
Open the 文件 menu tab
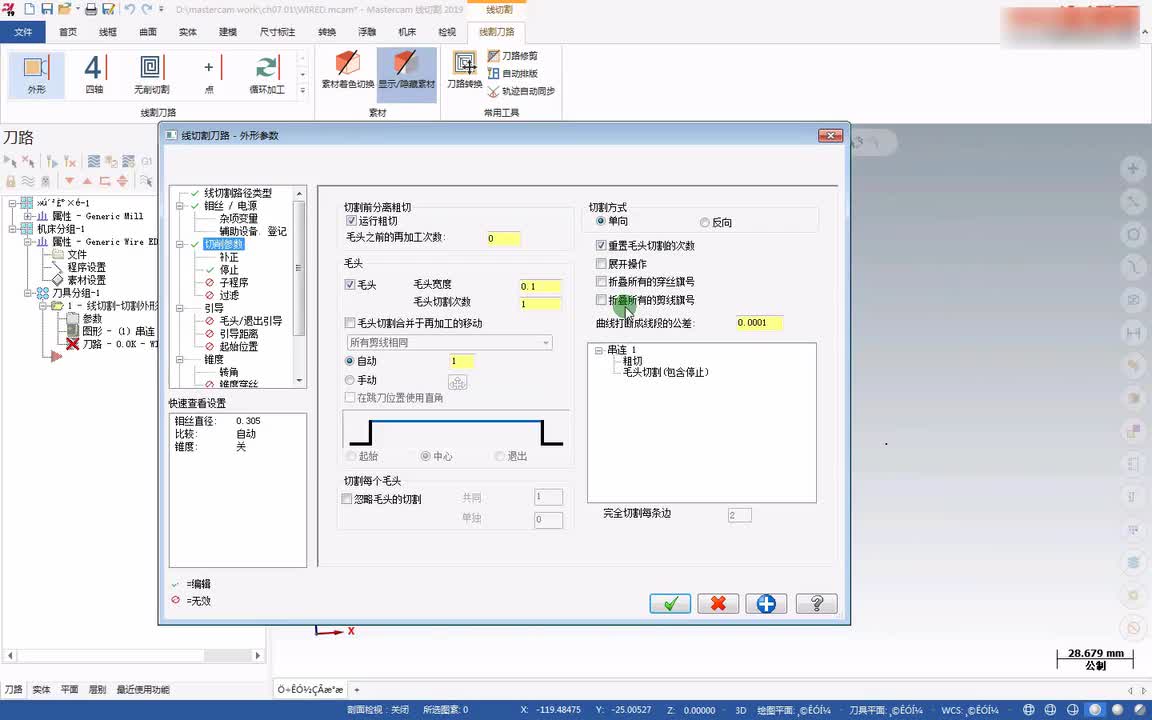(x=23, y=32)
